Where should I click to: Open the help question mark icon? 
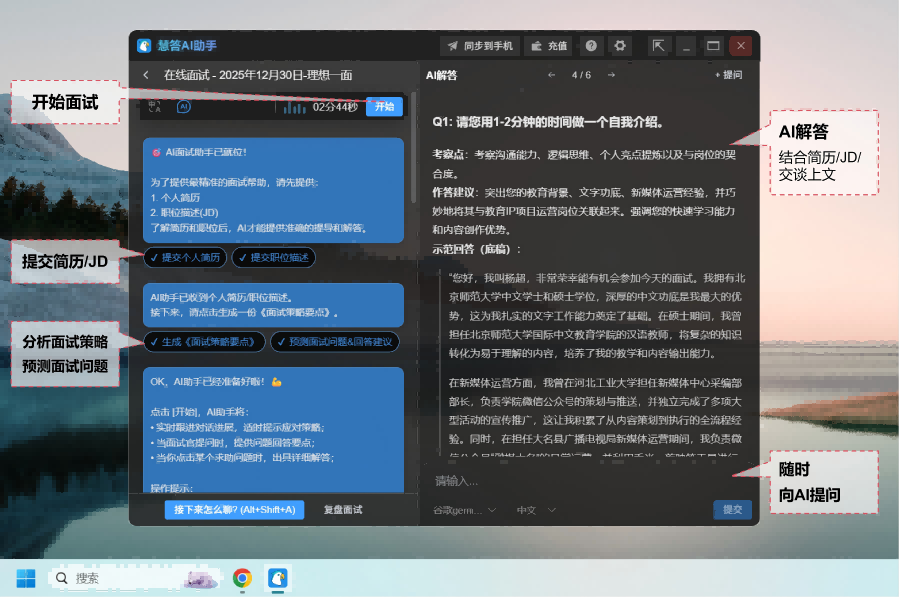(x=591, y=46)
